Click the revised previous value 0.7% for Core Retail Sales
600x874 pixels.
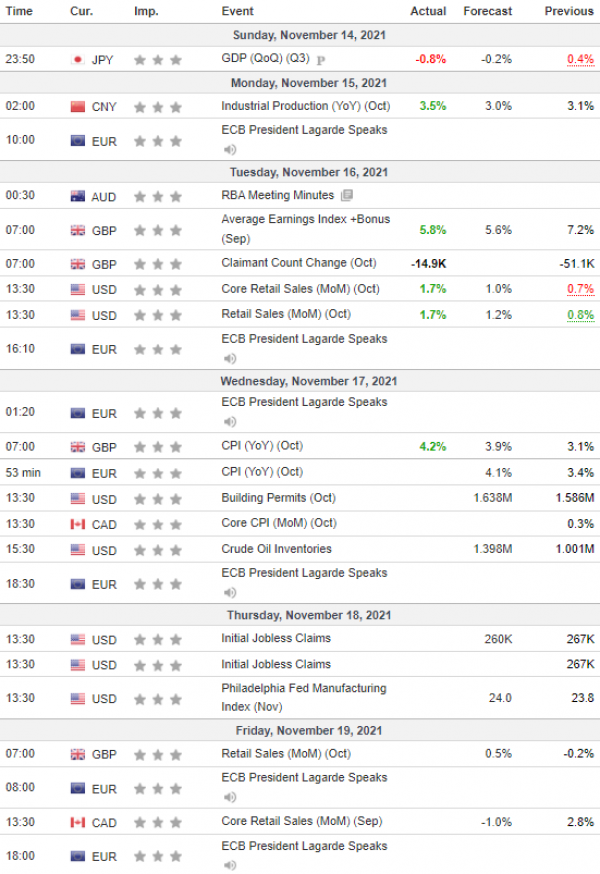click(x=580, y=289)
